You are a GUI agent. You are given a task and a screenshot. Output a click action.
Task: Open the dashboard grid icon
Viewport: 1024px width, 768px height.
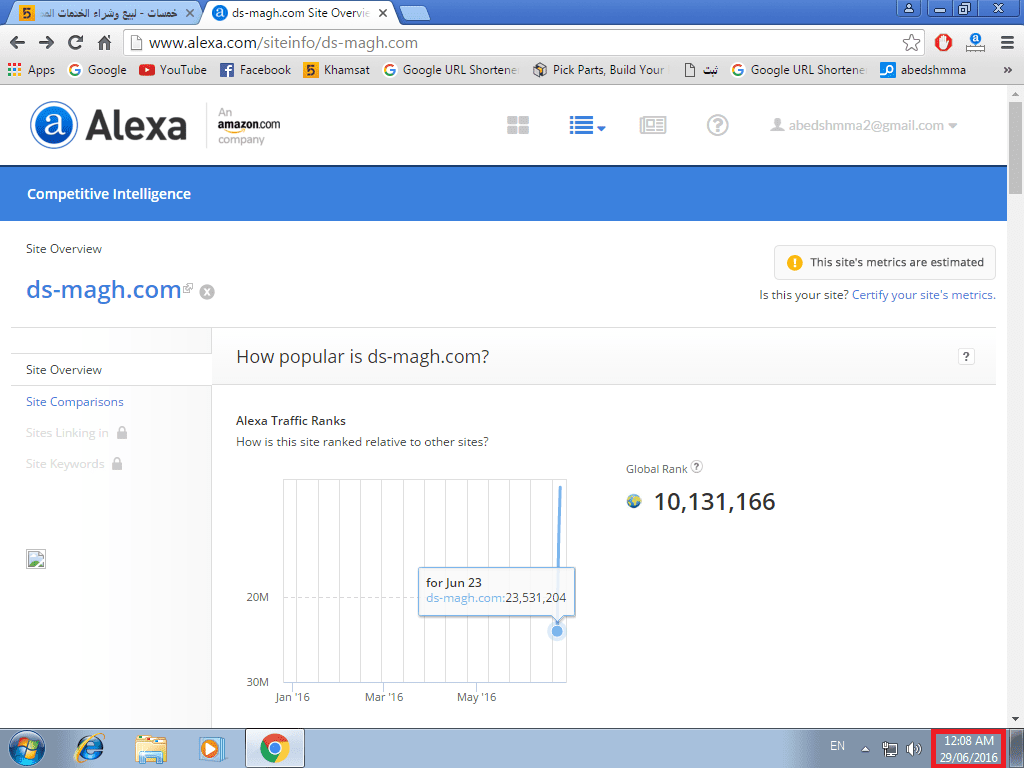[x=517, y=125]
